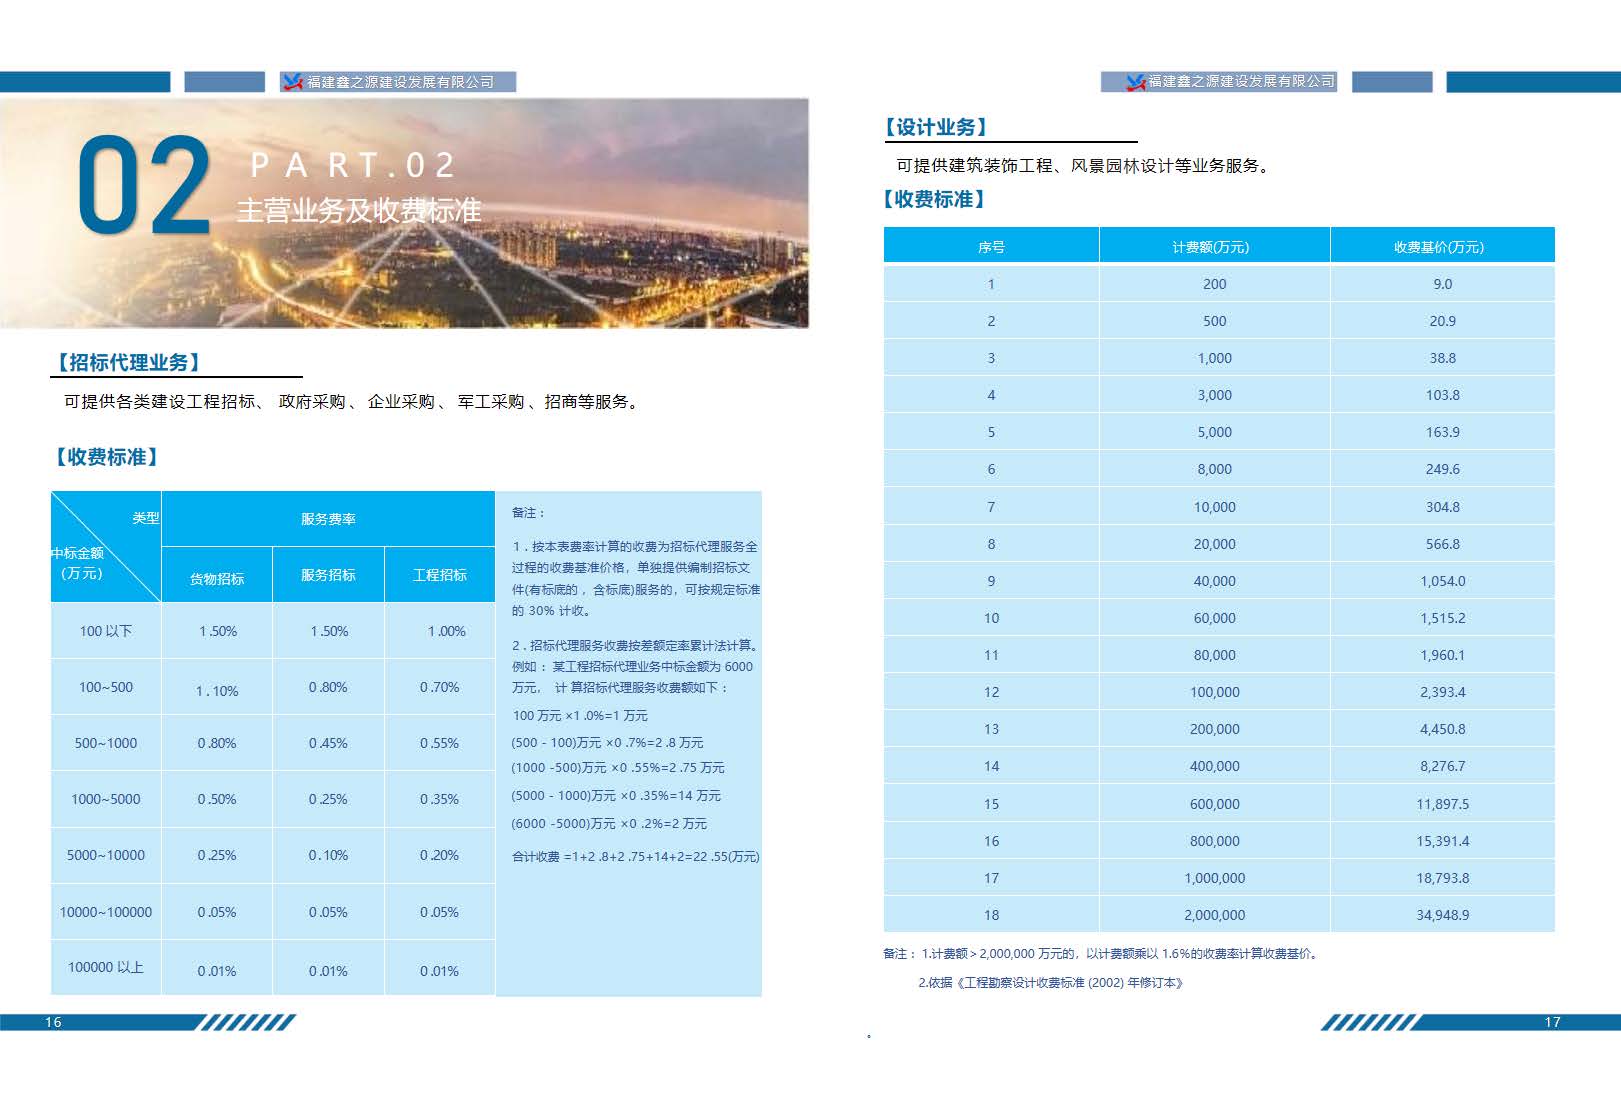This screenshot has height=1099, width=1621.
Task: Select the '100以下' row label
Action: 106,631
